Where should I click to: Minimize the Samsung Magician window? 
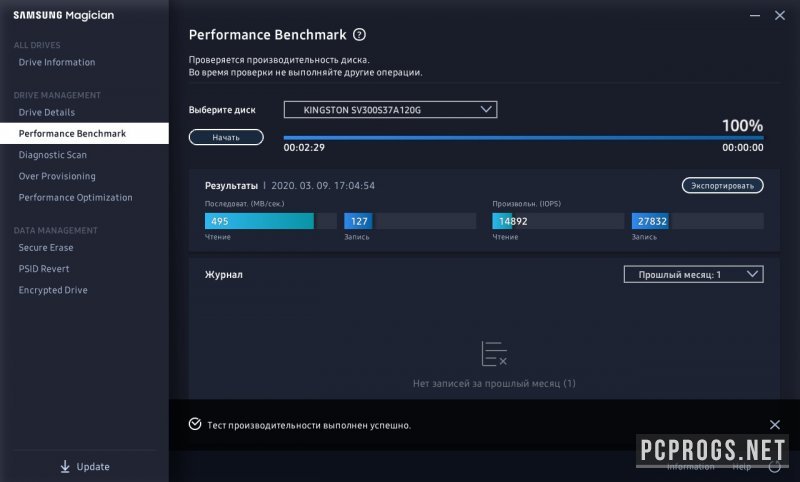751,16
